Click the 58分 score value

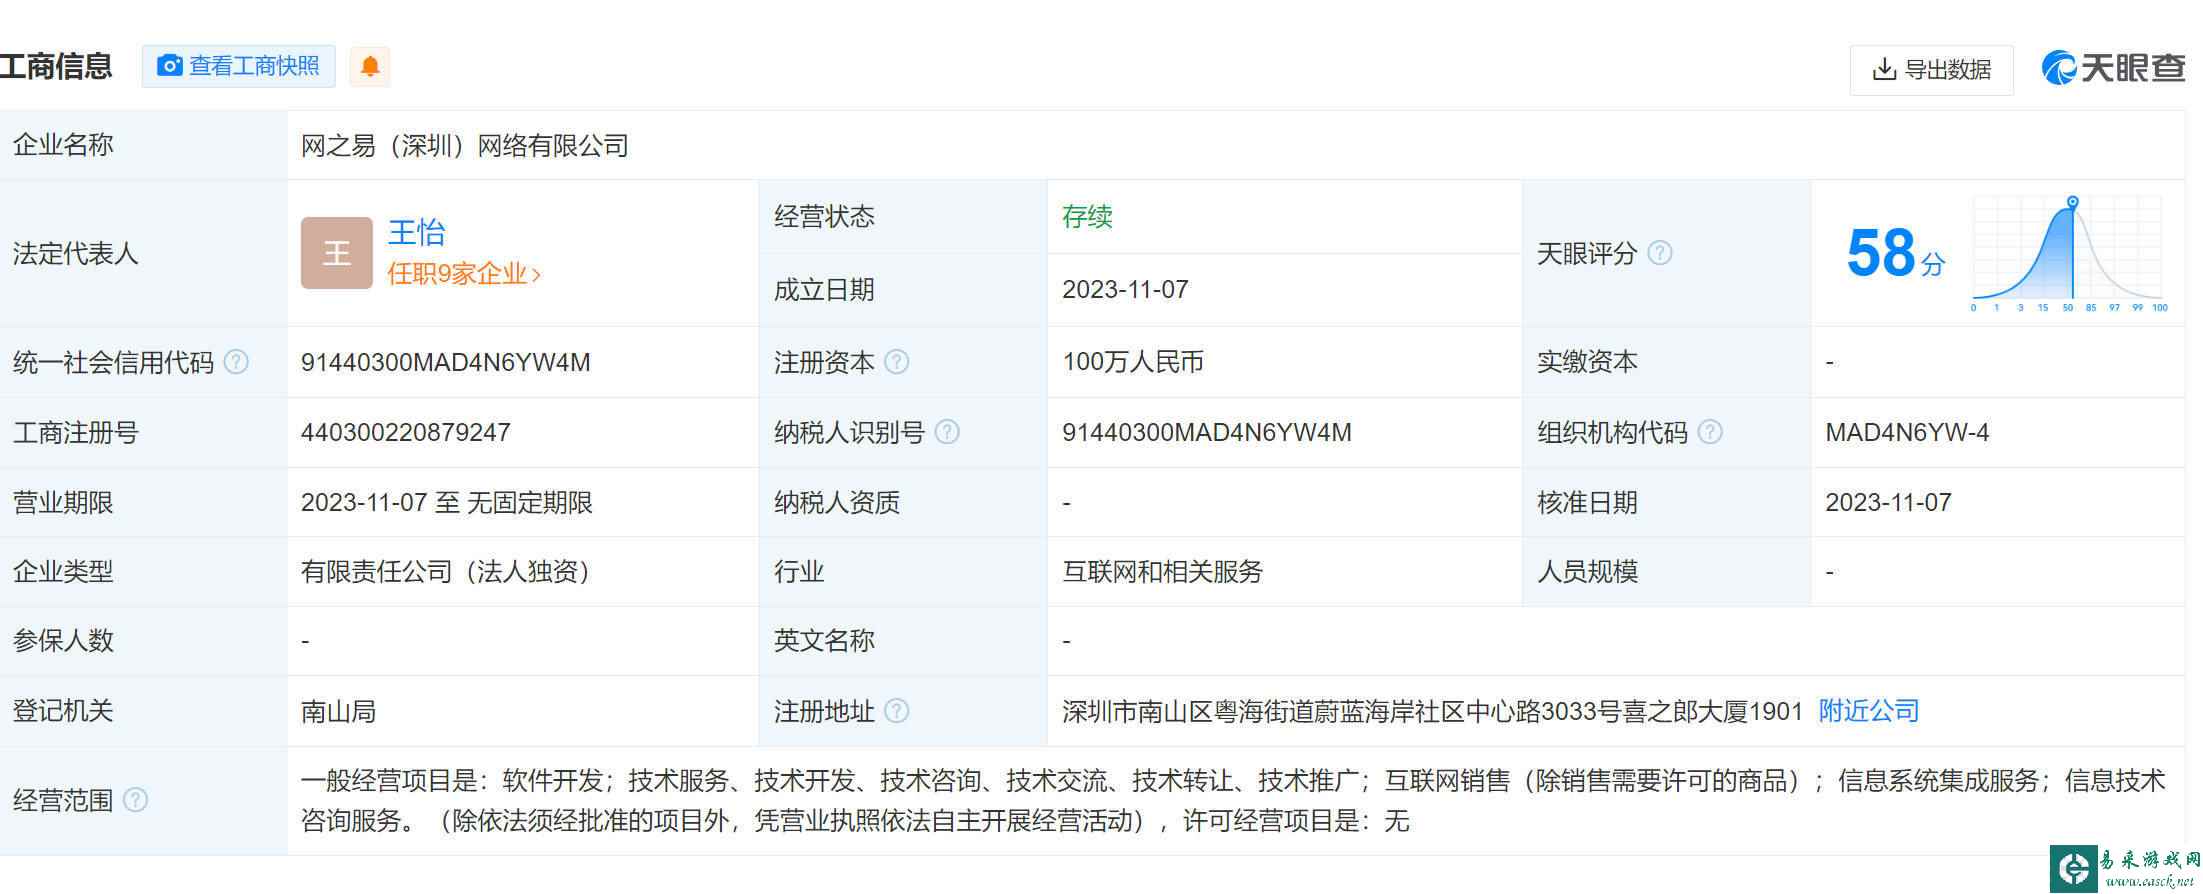click(x=1895, y=254)
